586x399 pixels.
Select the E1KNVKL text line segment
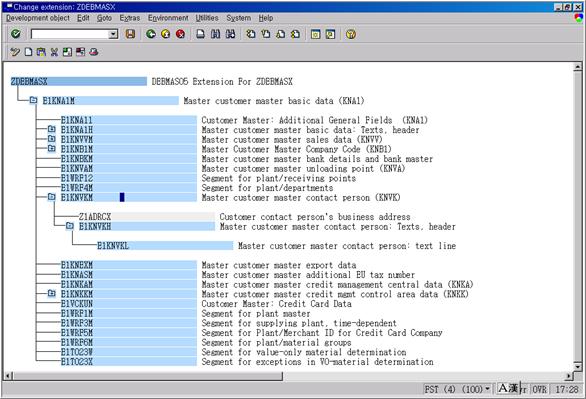click(x=164, y=246)
